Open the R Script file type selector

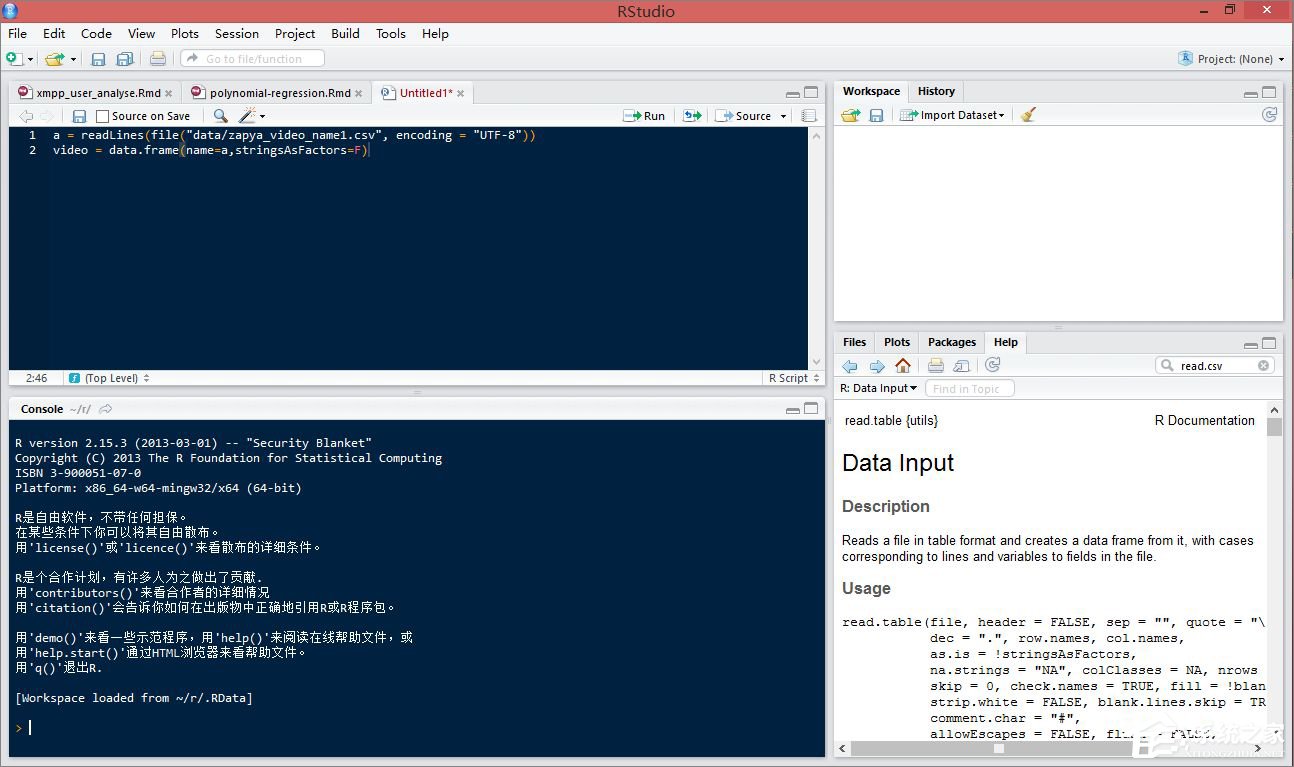(794, 378)
